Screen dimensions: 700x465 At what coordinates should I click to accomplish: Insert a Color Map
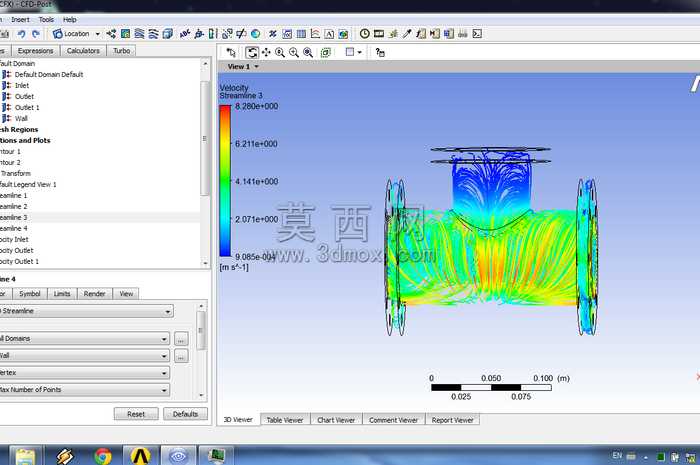(x=255, y=34)
